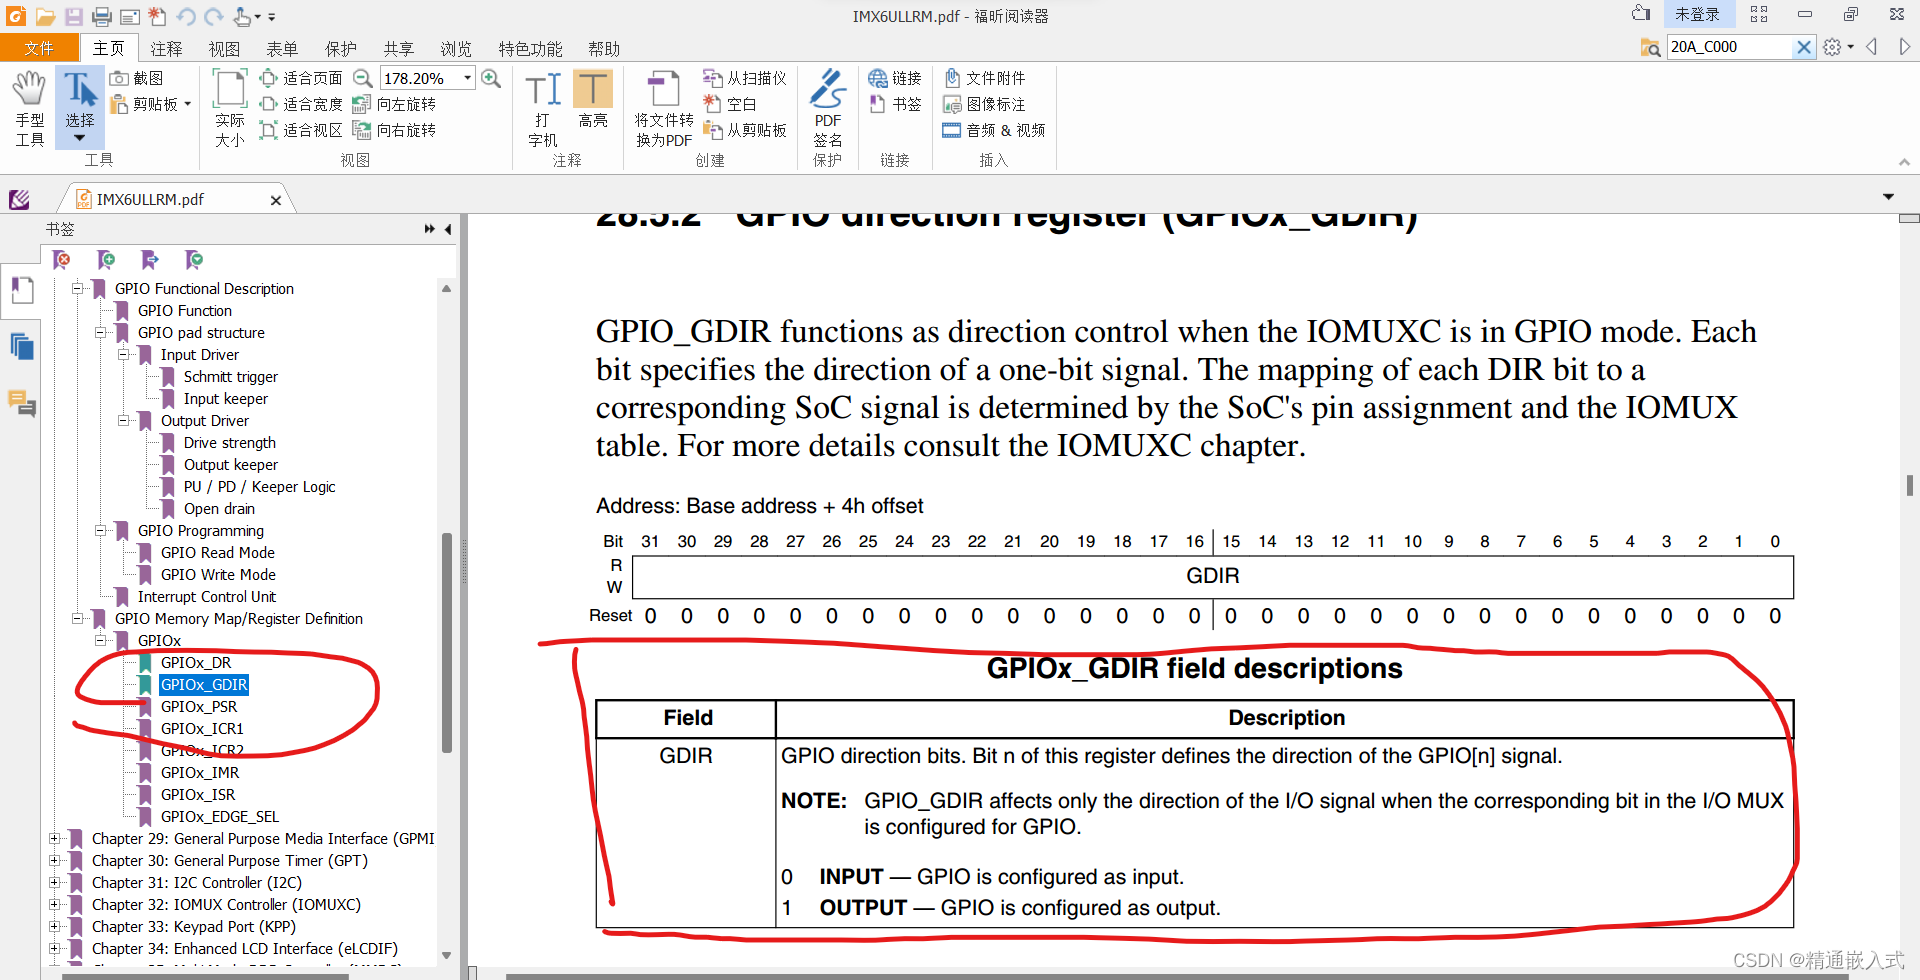Open the Clipboard (剪贴板) dropdown arrow
The image size is (1920, 980).
(x=187, y=104)
